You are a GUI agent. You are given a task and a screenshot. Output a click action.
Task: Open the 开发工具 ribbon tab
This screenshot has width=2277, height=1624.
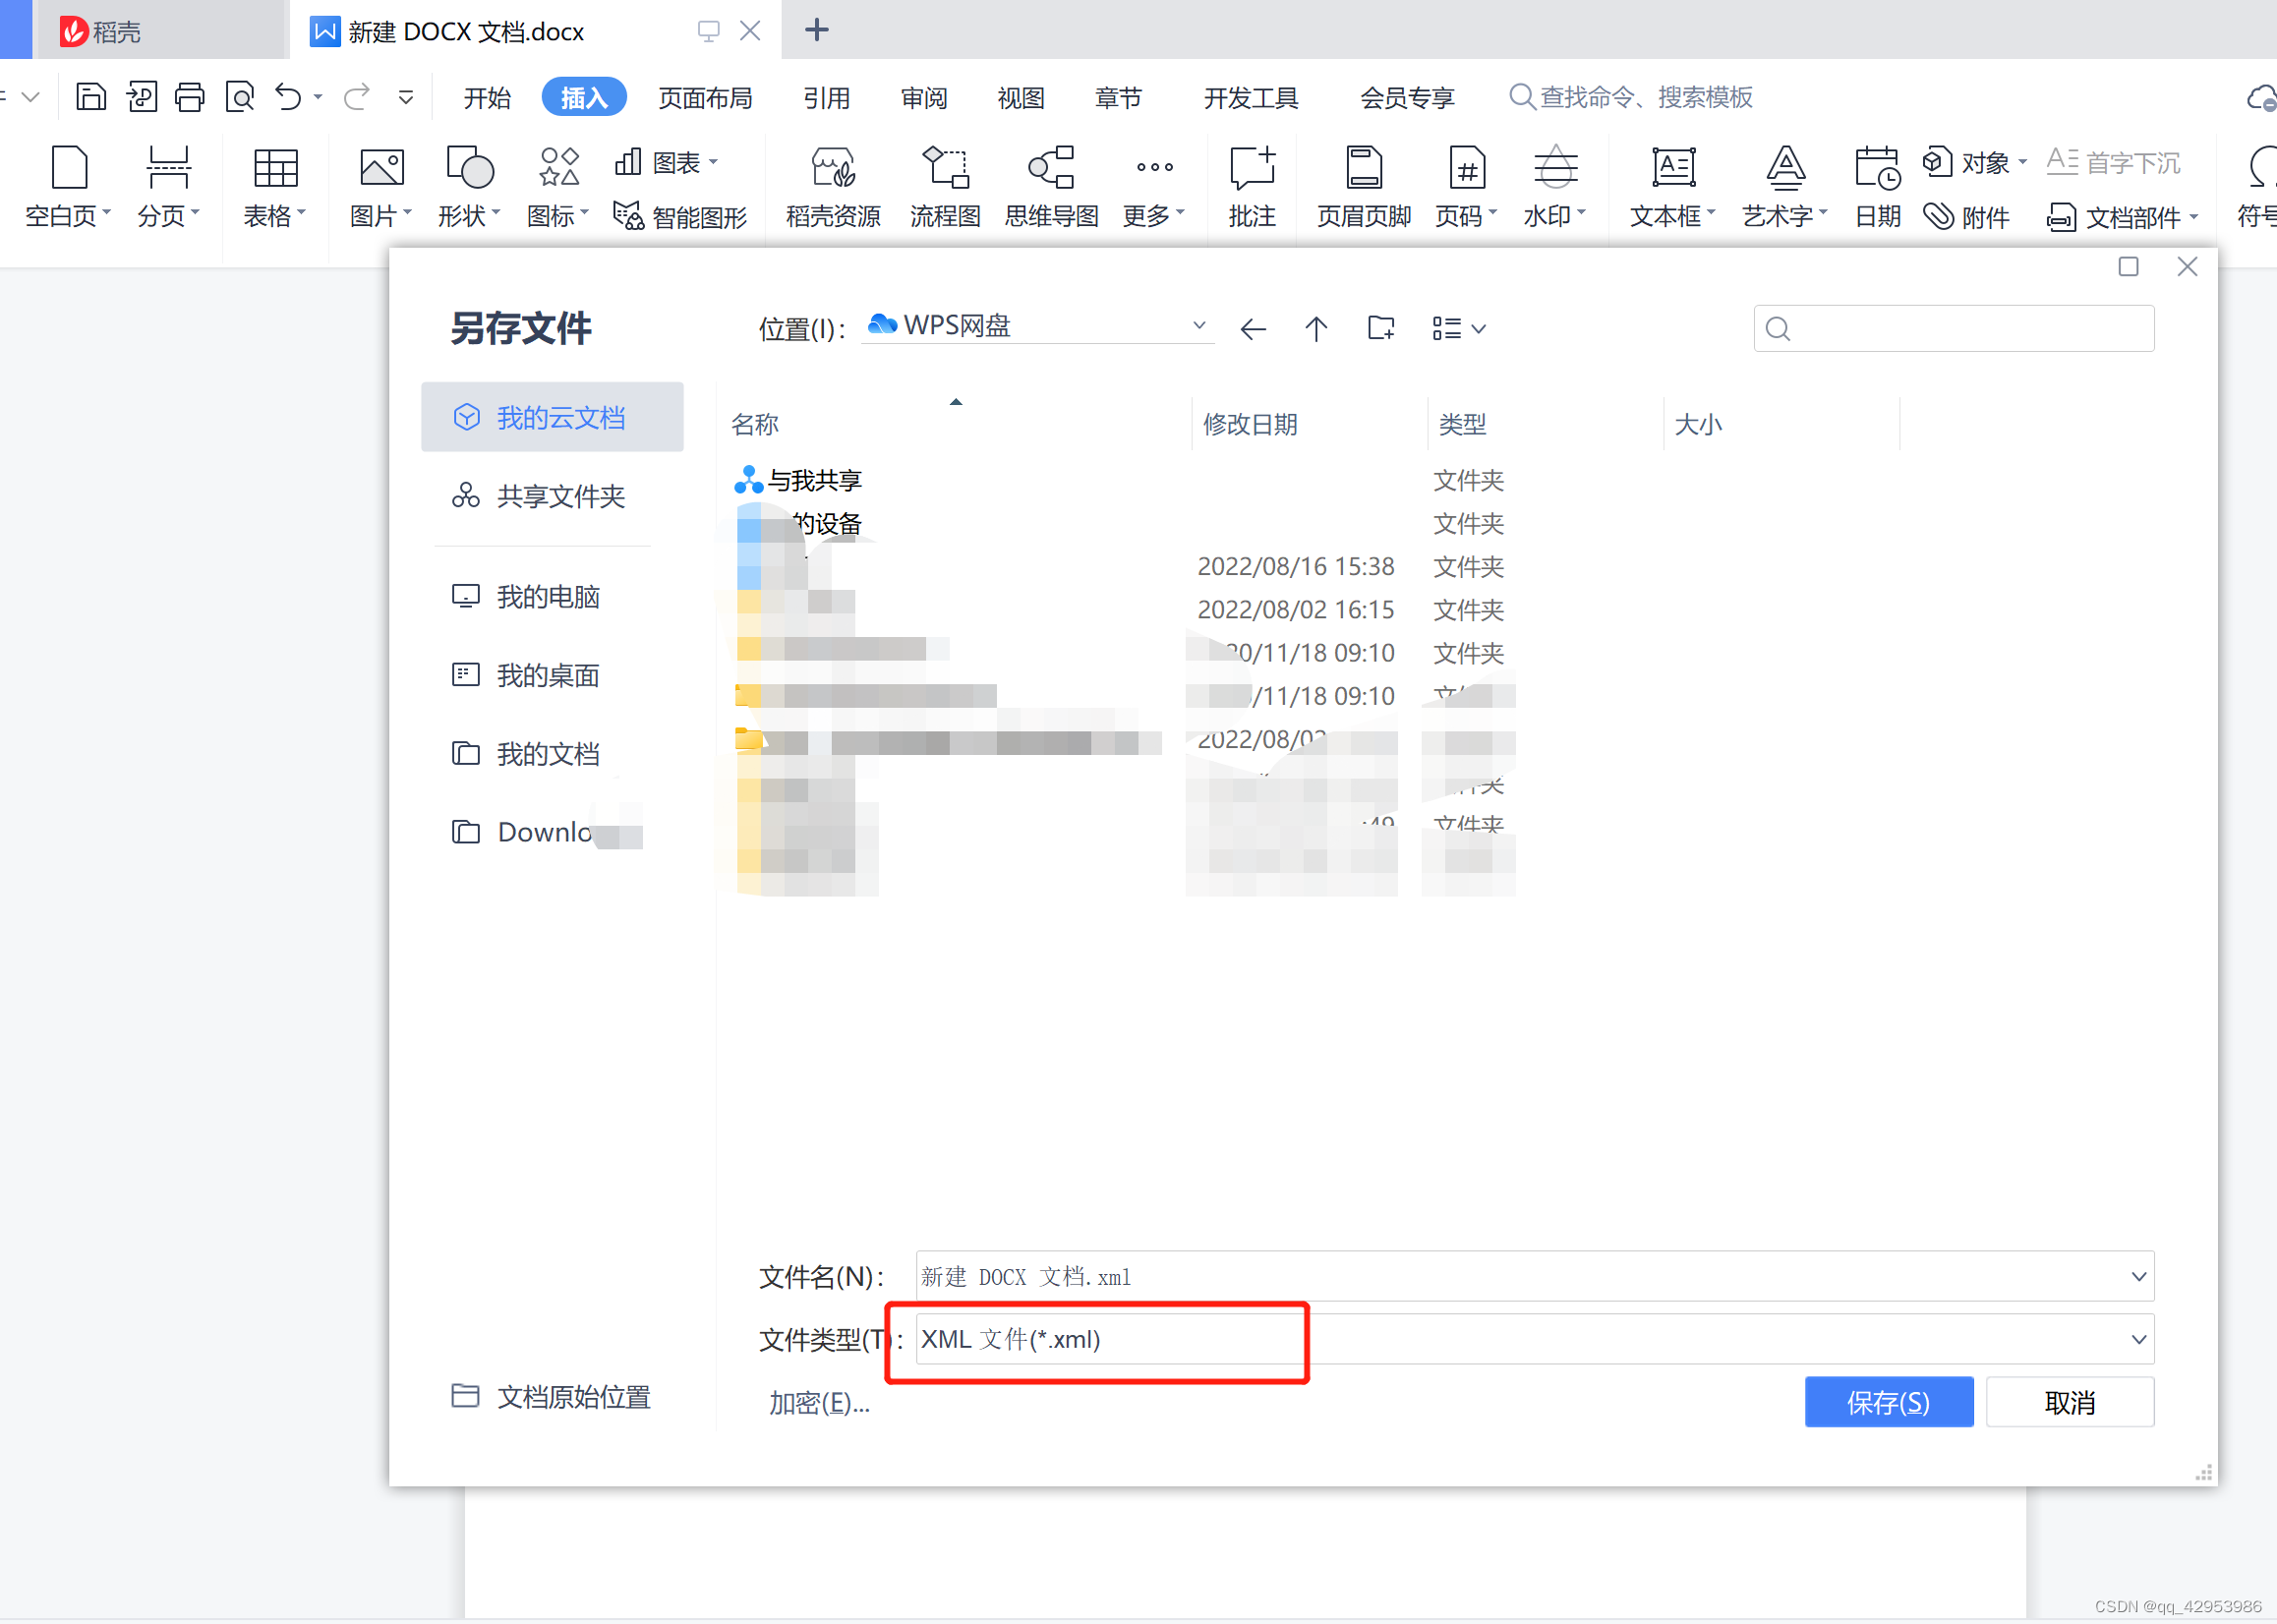point(1250,97)
